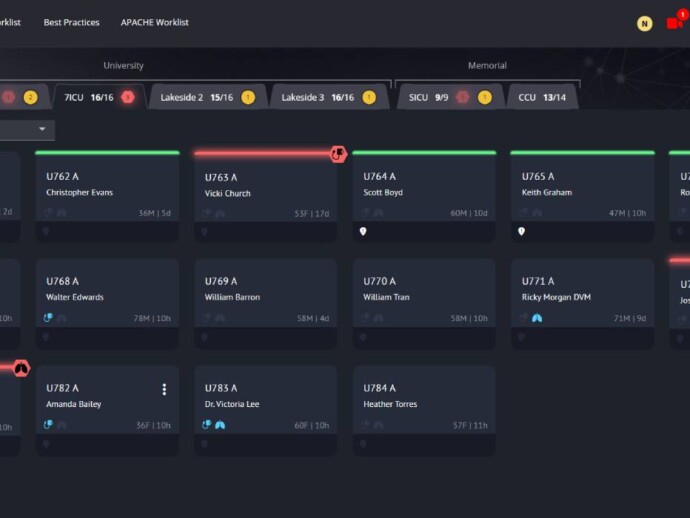Open the CCU 13/14 tab
690x518 pixels.
click(x=542, y=97)
